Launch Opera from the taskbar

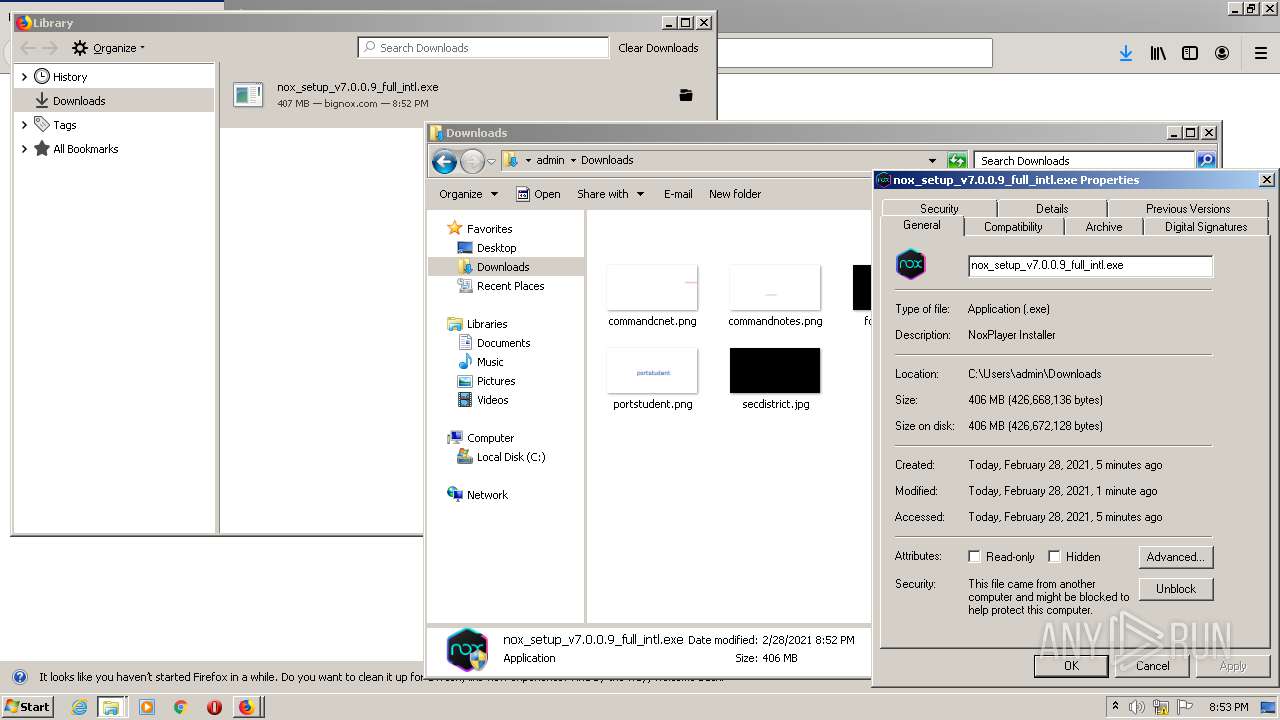(213, 707)
